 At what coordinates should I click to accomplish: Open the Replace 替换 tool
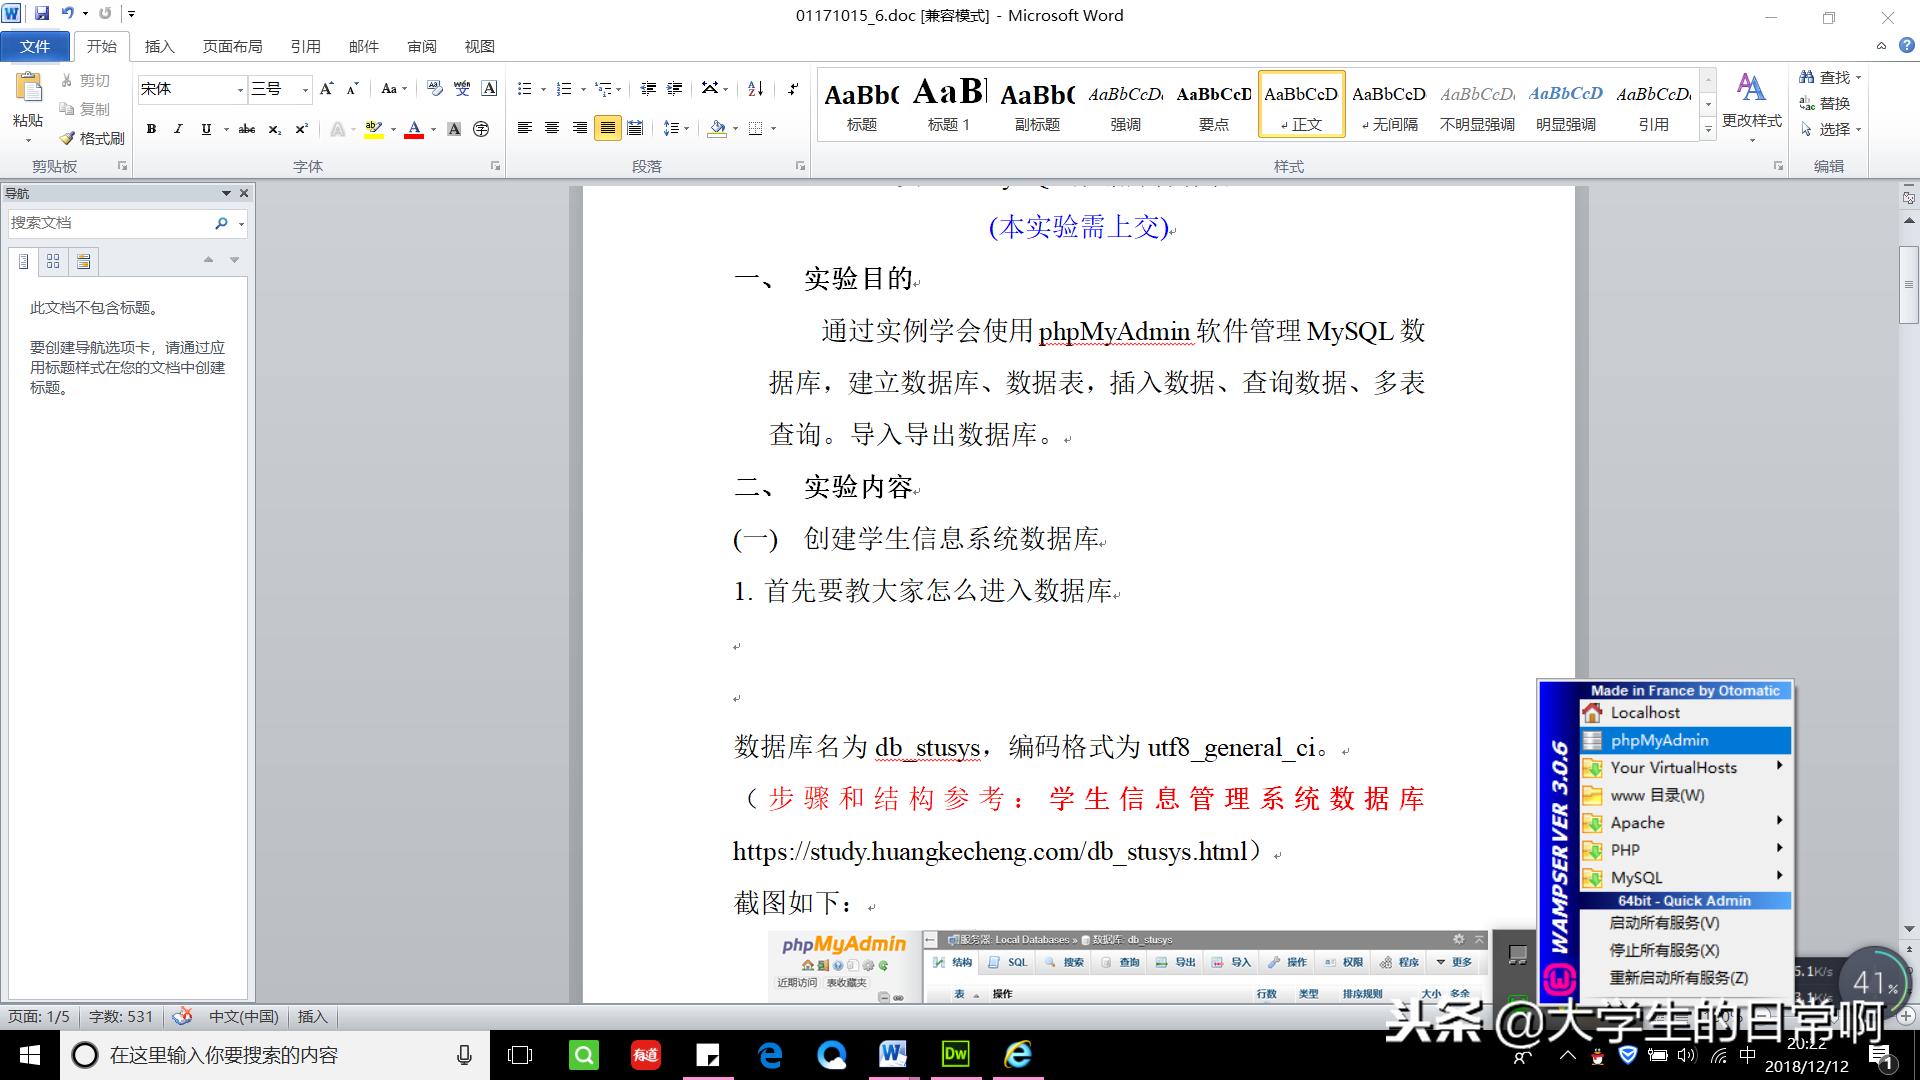(x=1825, y=102)
